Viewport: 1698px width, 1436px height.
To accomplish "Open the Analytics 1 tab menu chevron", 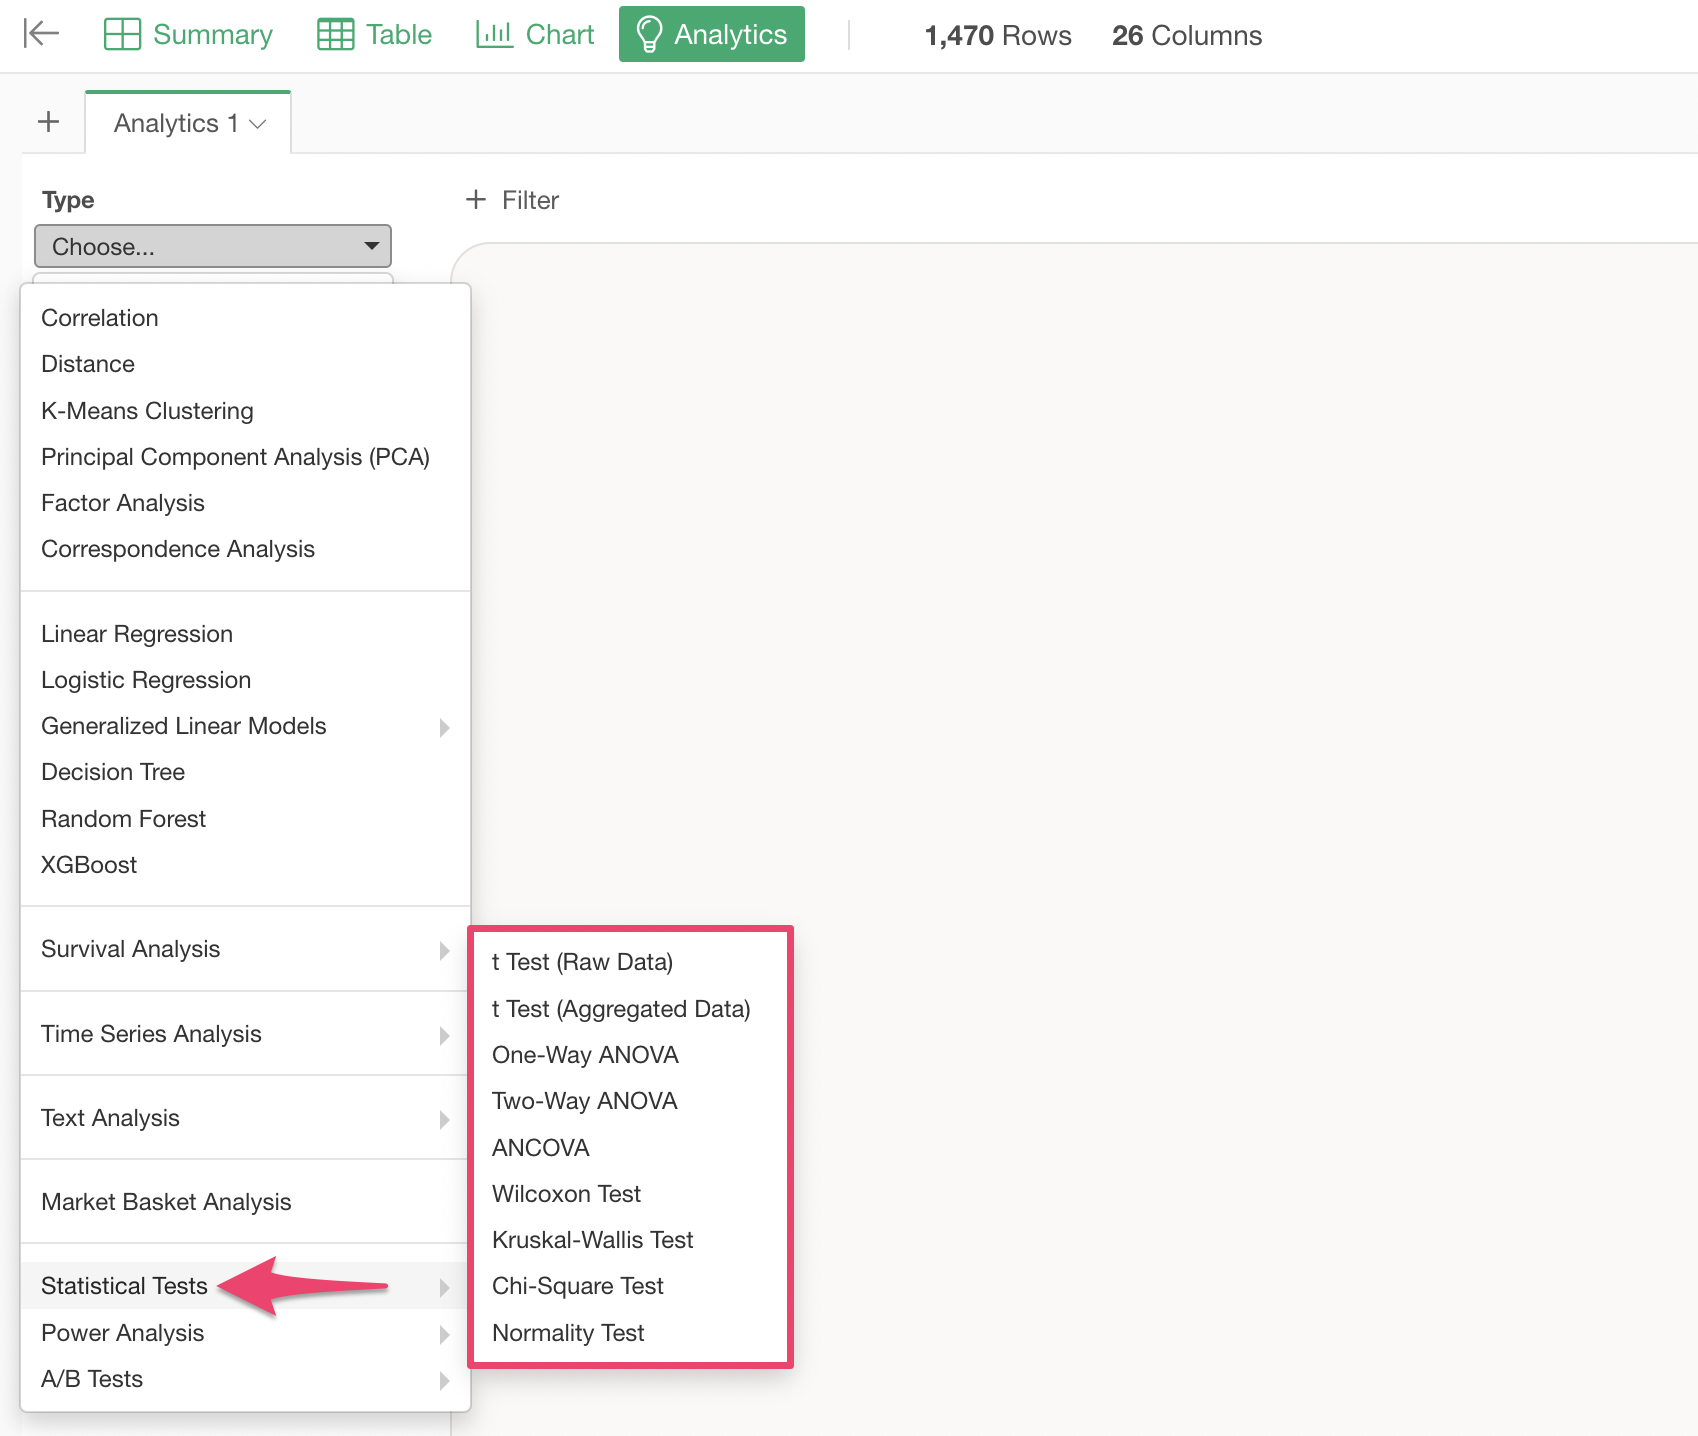I will [x=258, y=124].
